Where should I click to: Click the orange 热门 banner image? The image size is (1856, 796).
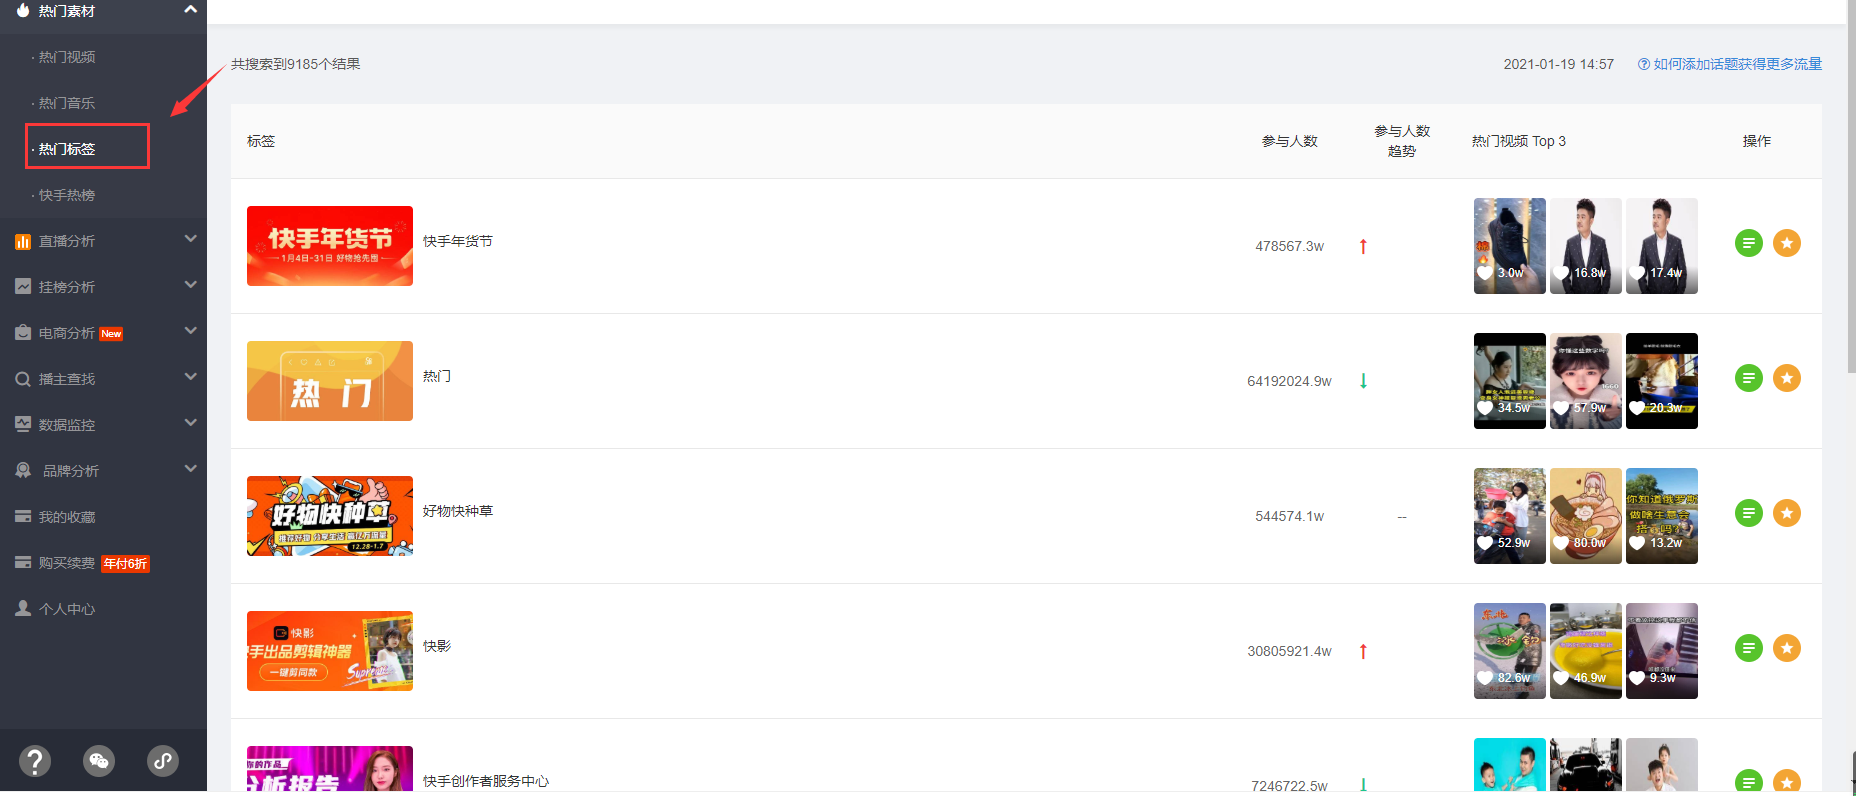330,381
